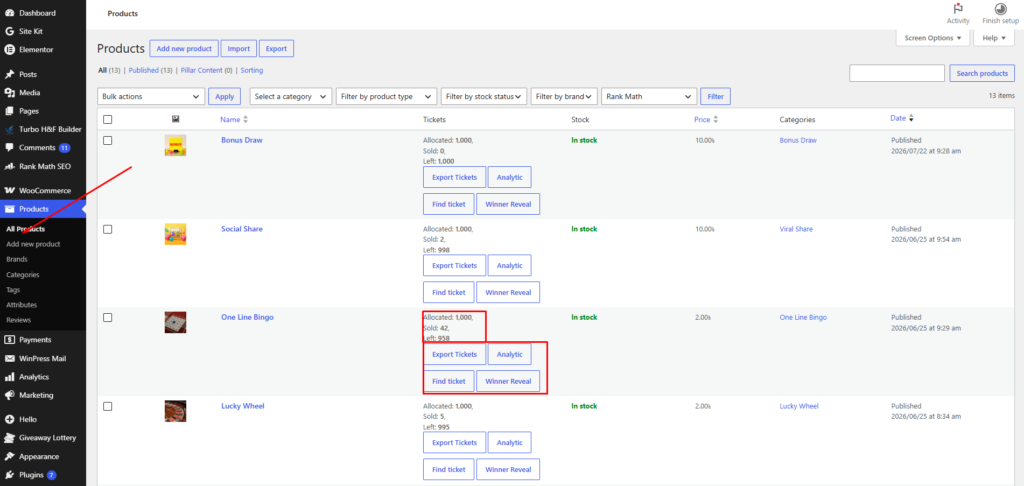Click the WooCommerce logo icon
Screen dimensions: 1024x486
[x=10, y=191]
